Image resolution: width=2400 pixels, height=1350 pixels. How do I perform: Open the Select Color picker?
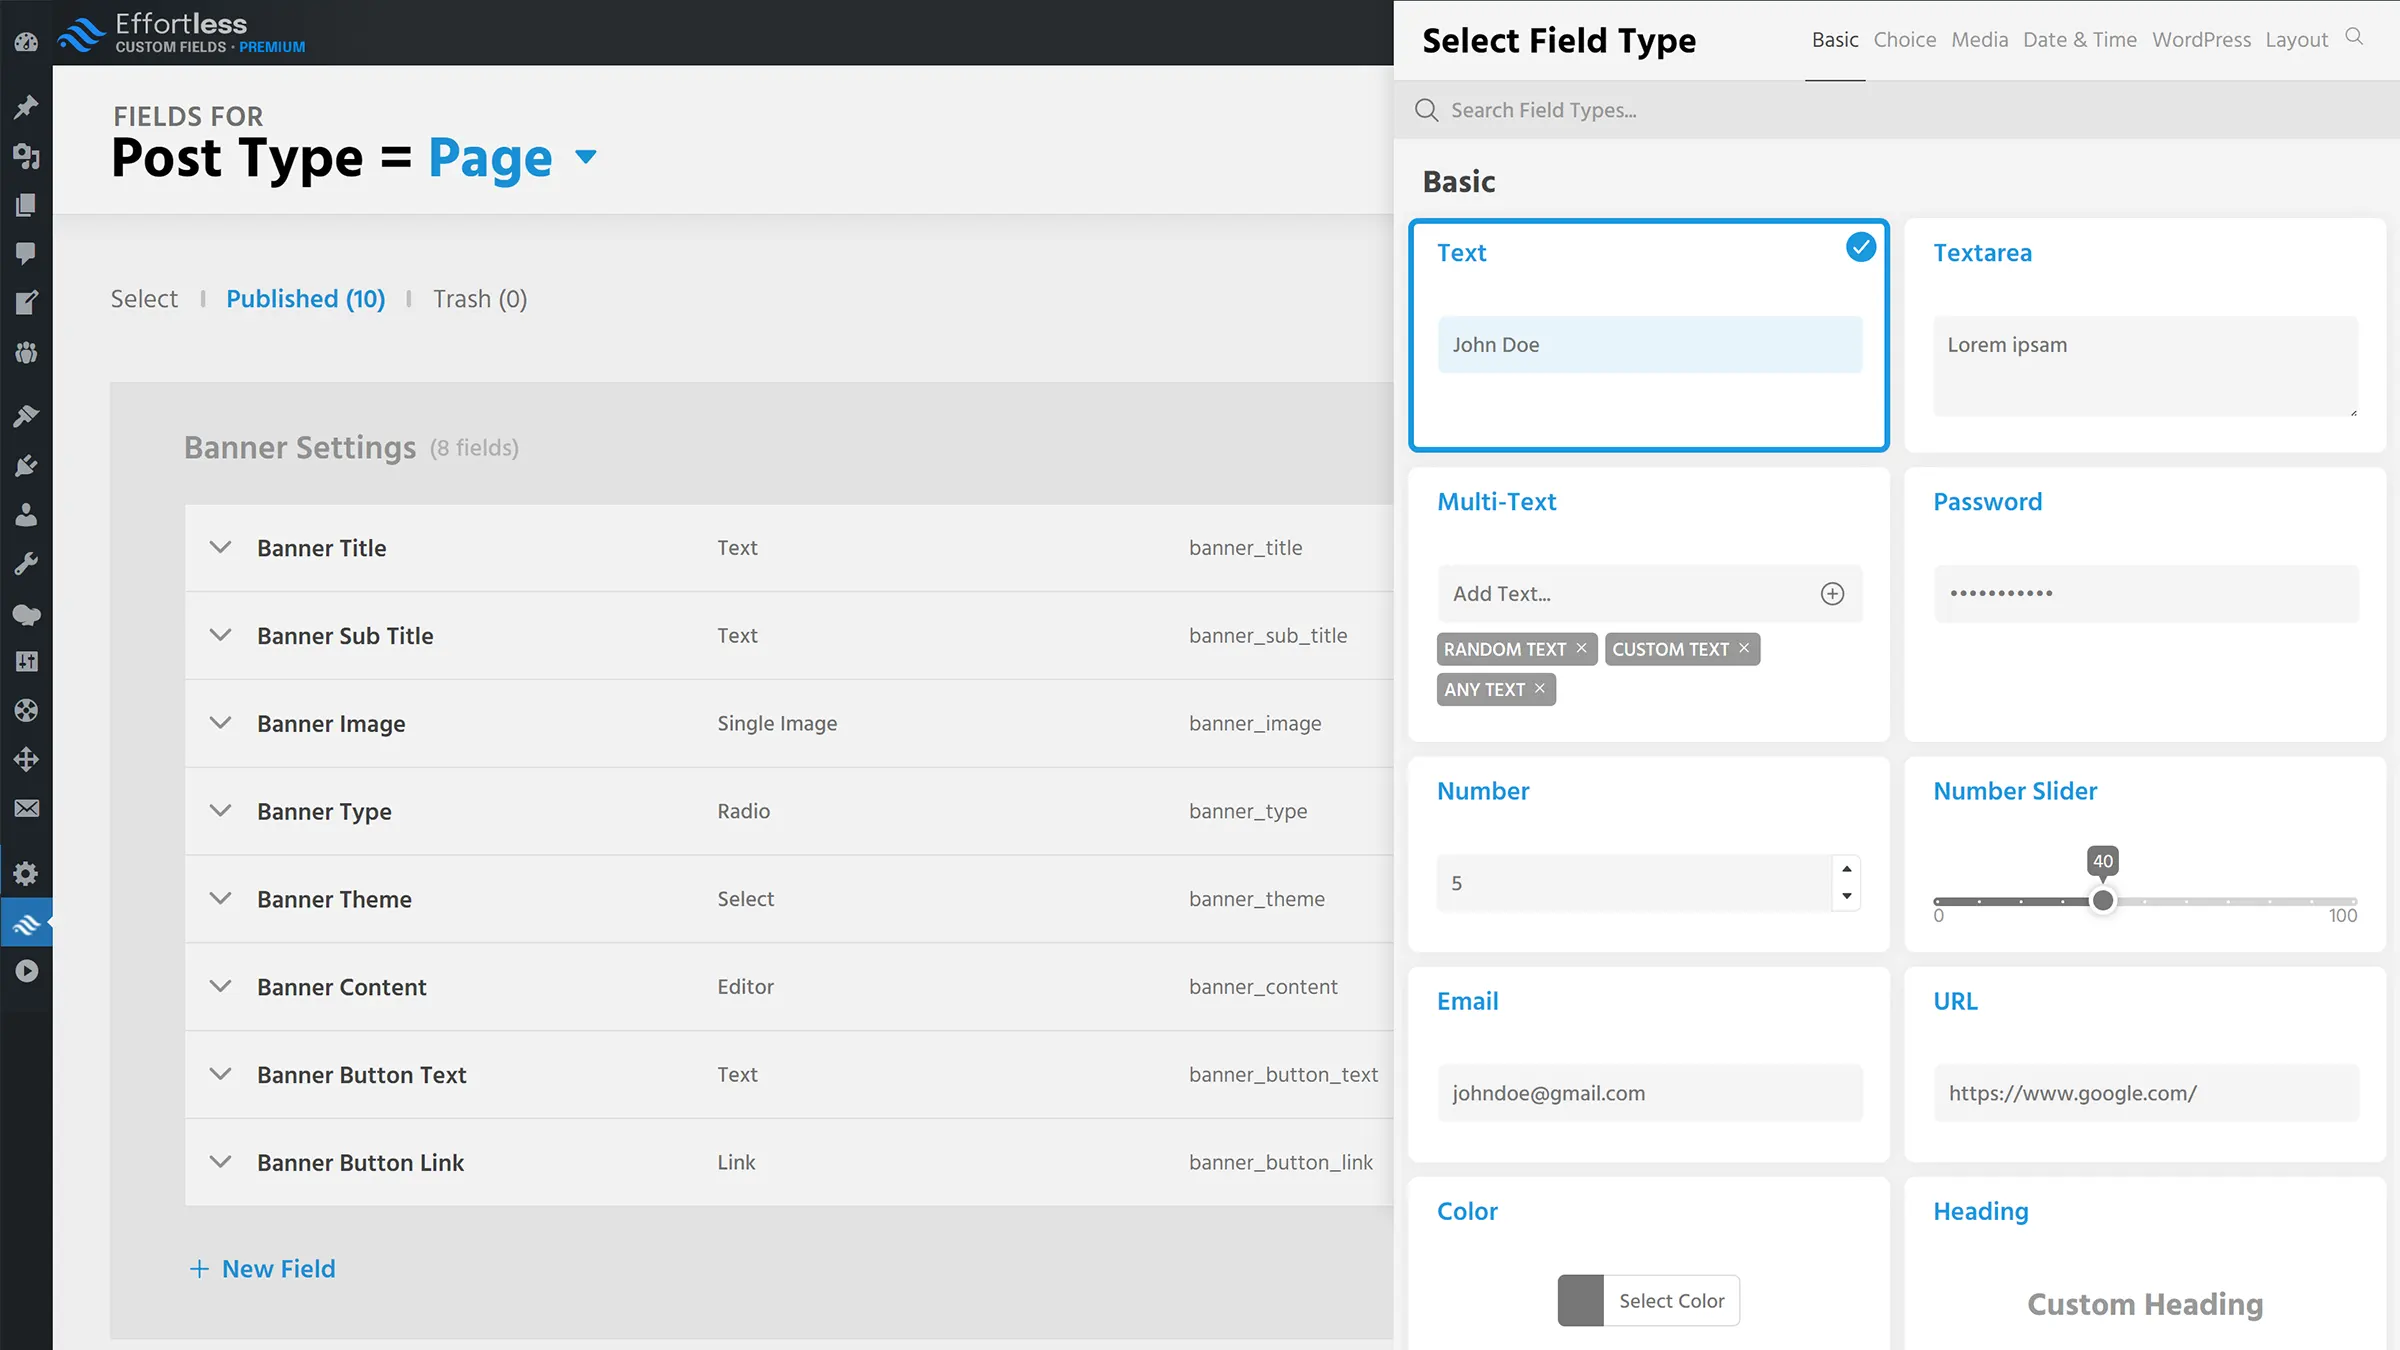click(x=1648, y=1300)
